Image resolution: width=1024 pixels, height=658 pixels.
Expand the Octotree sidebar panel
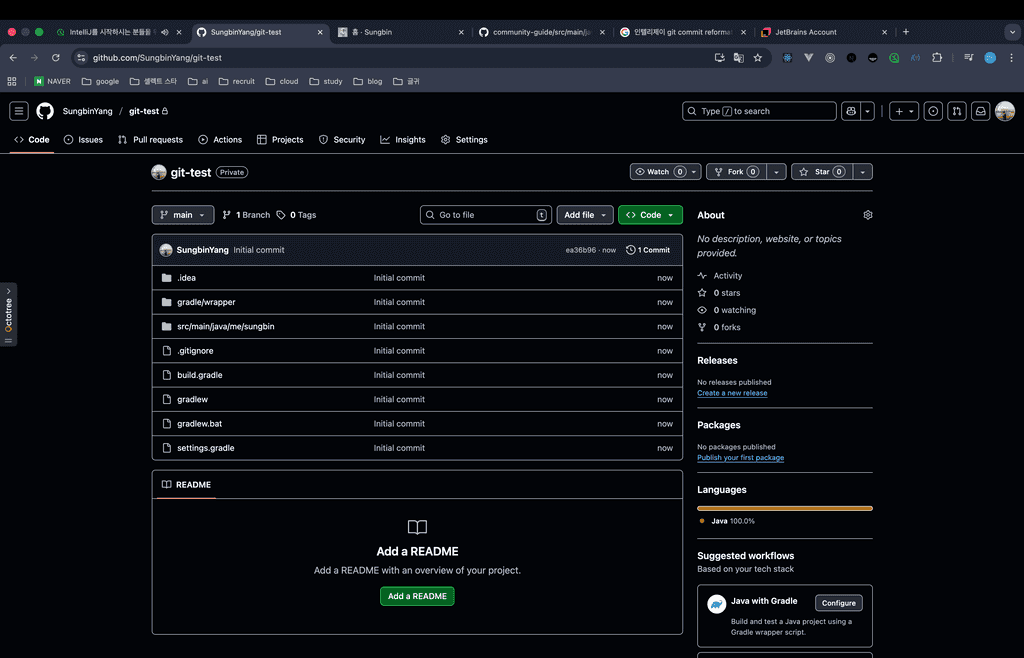click(x=9, y=314)
